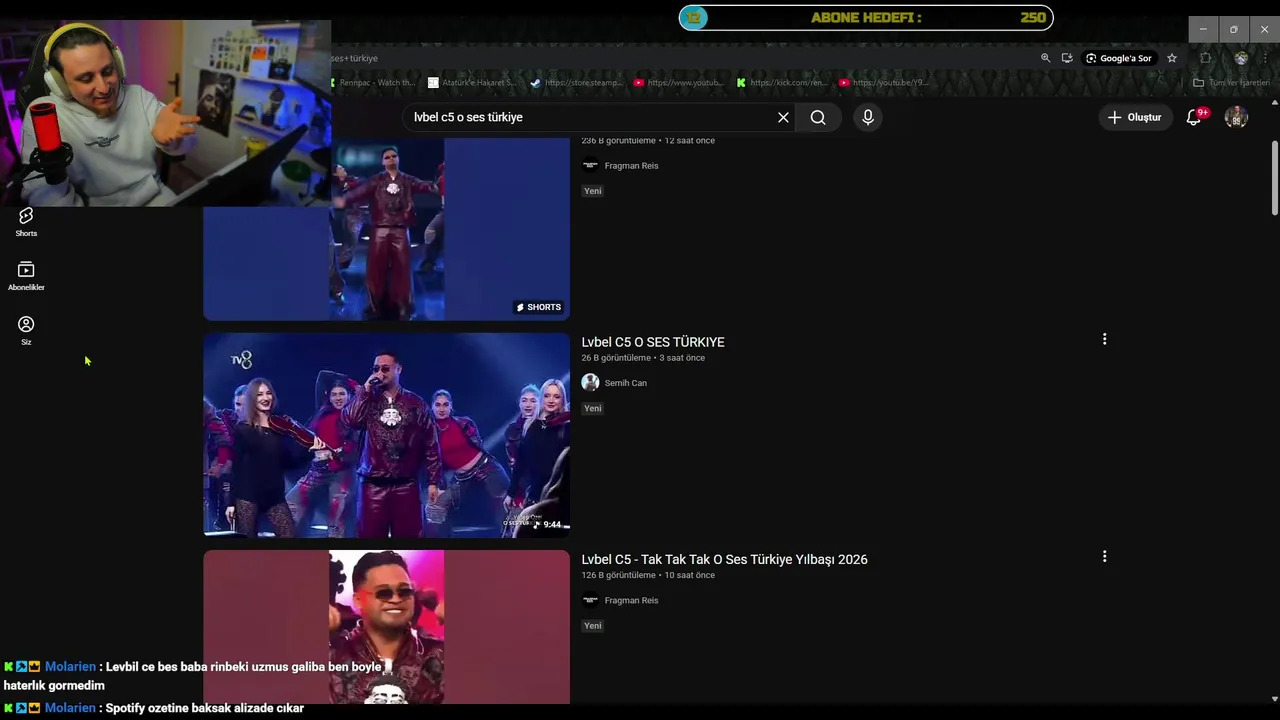Open Abonelikler (subscriptions) in the sidebar
1280x720 pixels.
26,276
